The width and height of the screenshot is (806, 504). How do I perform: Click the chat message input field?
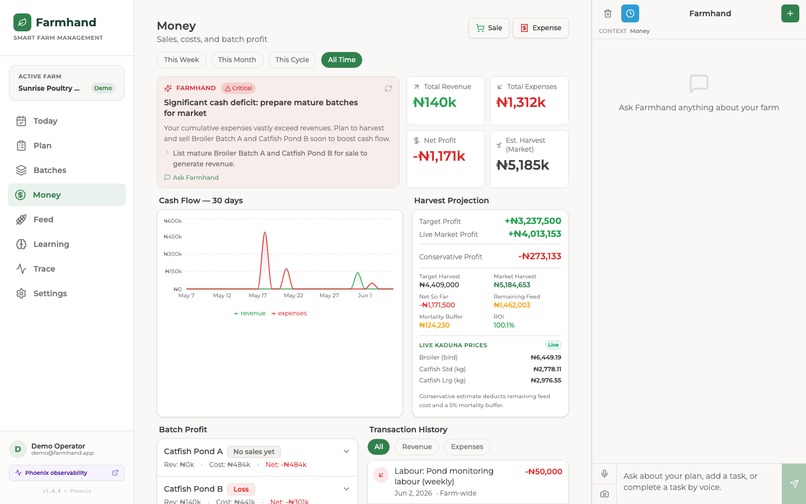(x=699, y=482)
